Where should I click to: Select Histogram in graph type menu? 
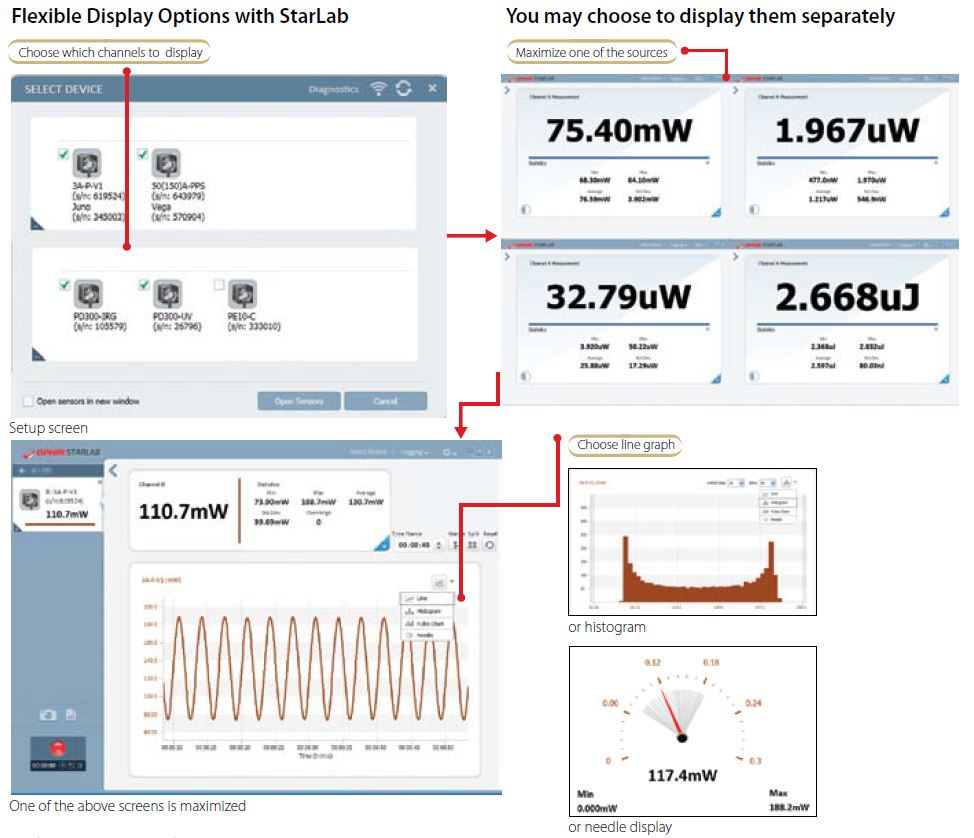point(426,611)
